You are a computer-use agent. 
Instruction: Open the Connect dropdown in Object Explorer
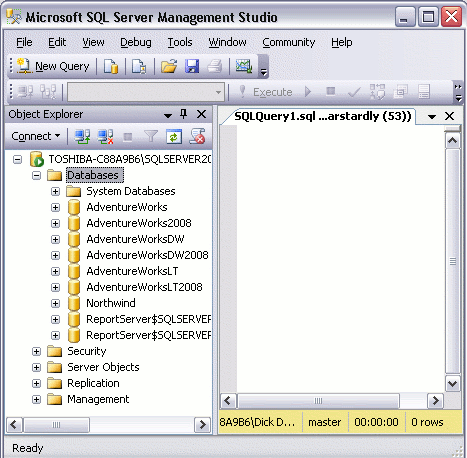[x=36, y=136]
